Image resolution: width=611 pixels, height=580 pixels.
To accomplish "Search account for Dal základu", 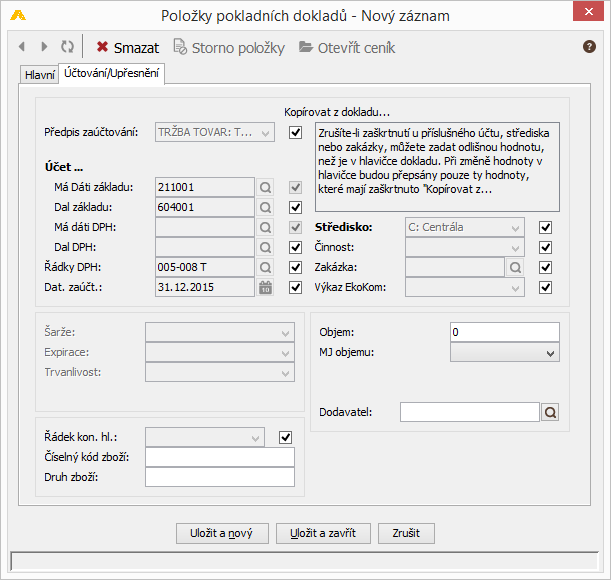I will pos(265,207).
